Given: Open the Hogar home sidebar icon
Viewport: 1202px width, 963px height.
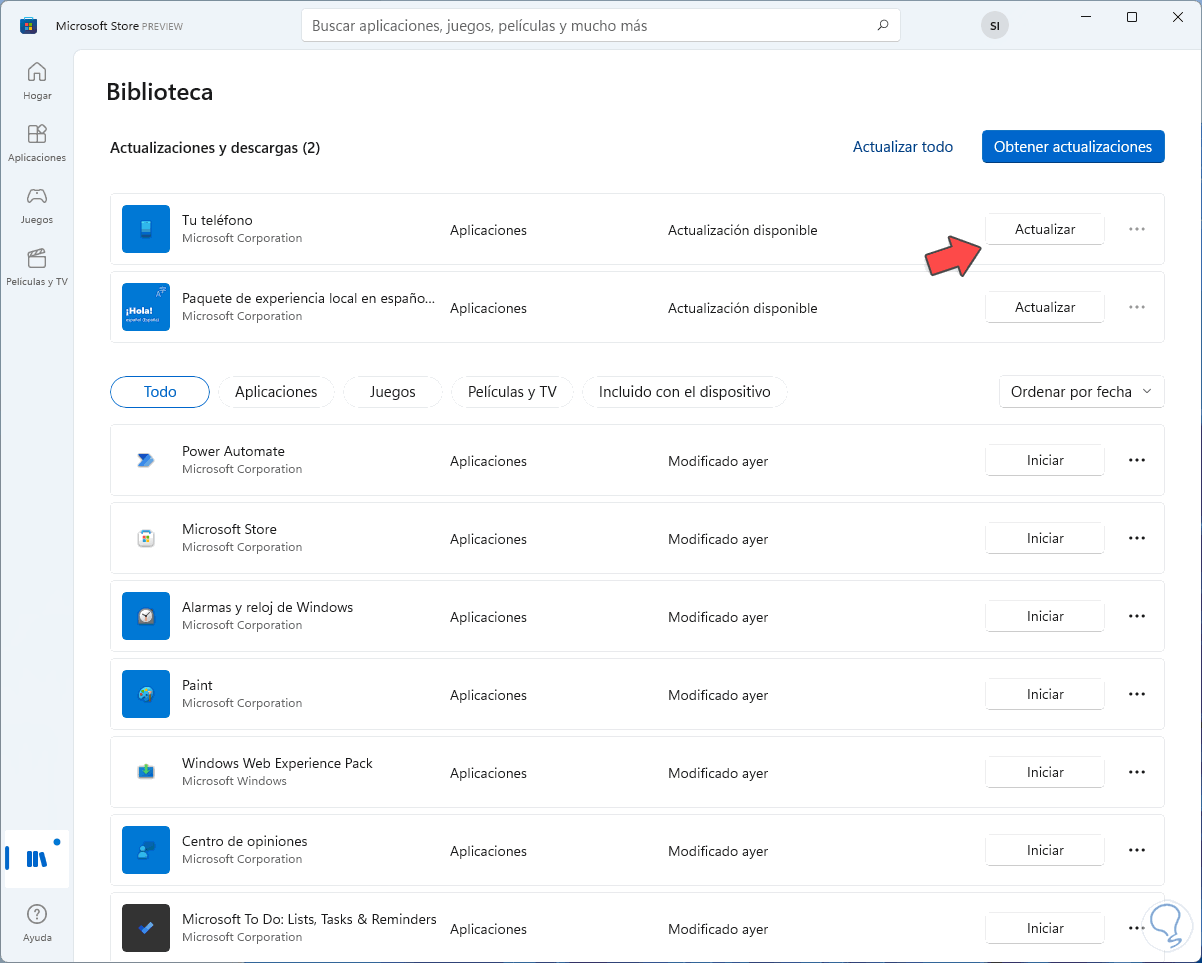Looking at the screenshot, I should tap(37, 80).
